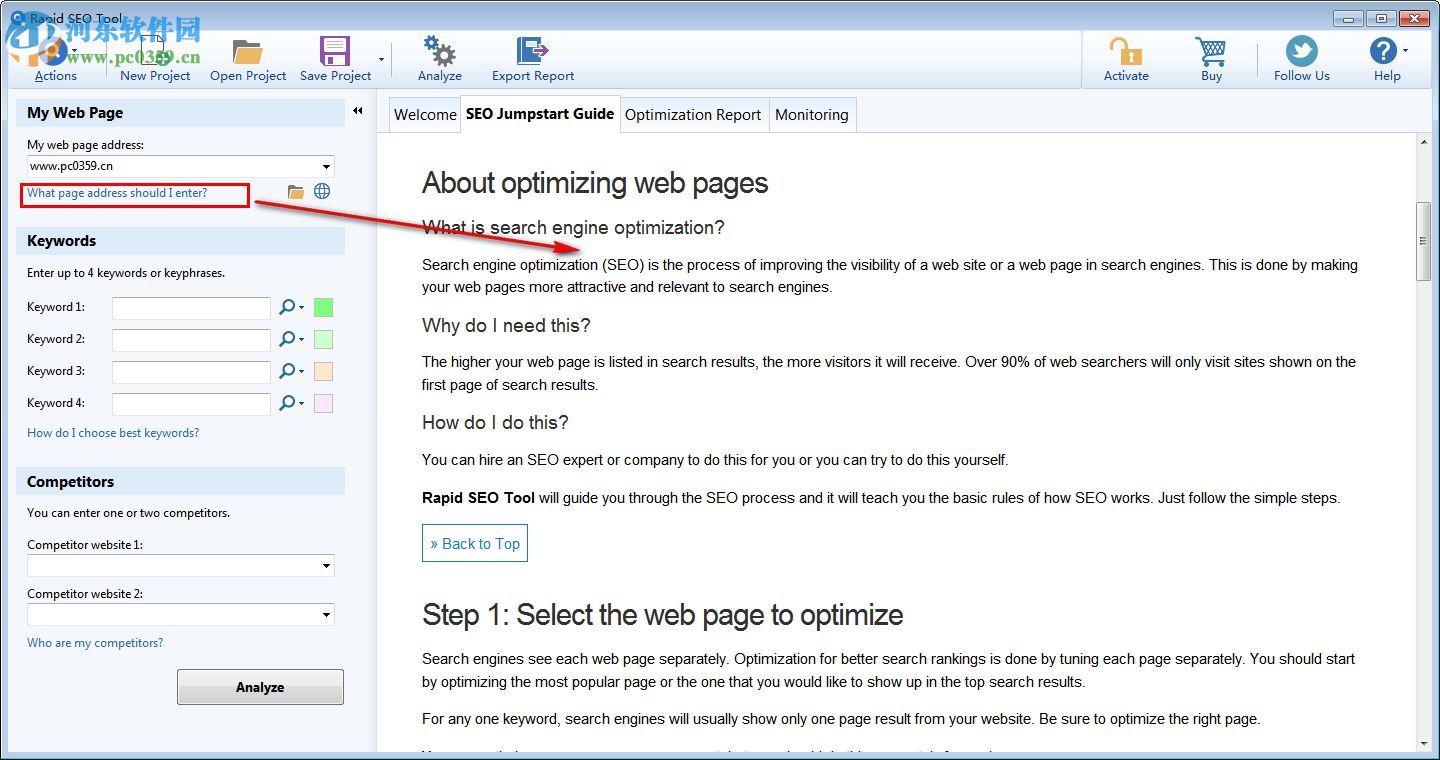Switch to the Monitoring tab

point(812,114)
